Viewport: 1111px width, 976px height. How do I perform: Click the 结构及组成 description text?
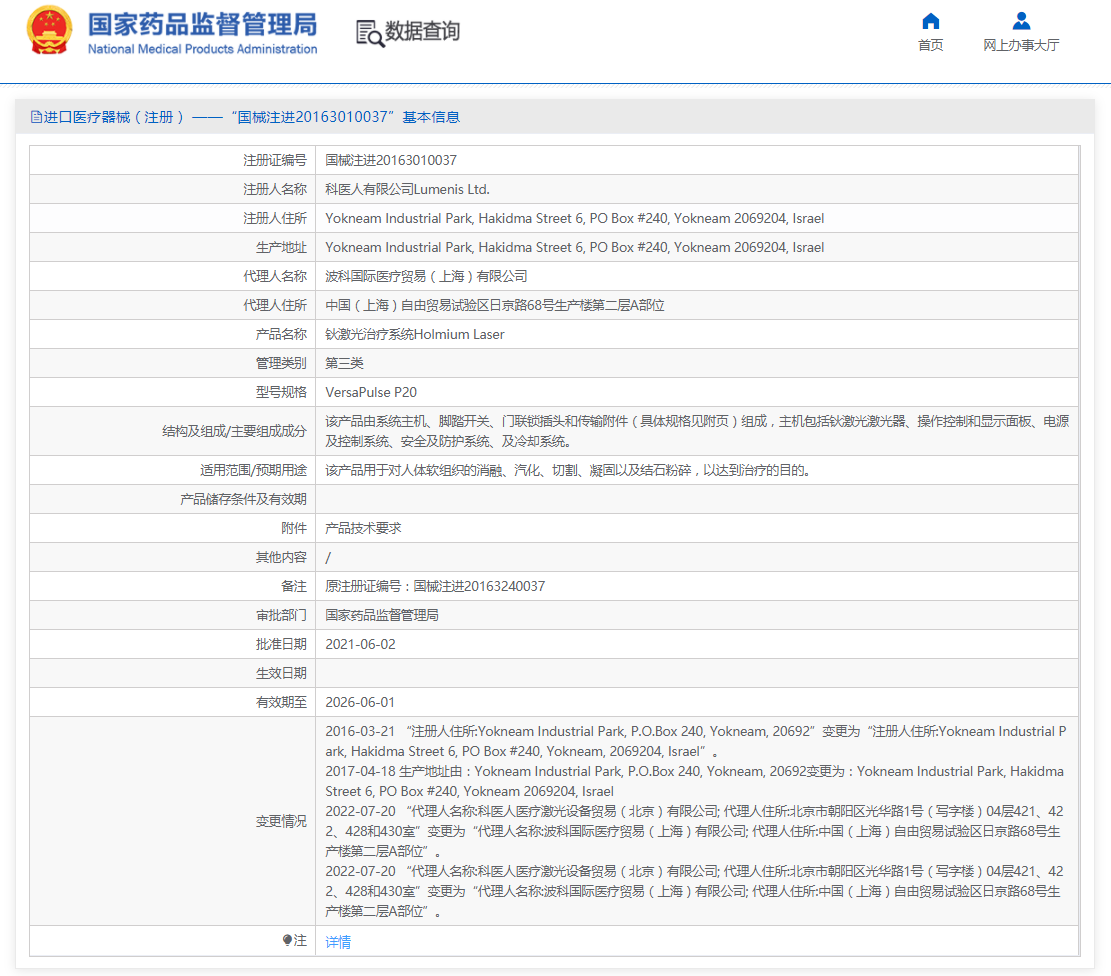point(697,431)
